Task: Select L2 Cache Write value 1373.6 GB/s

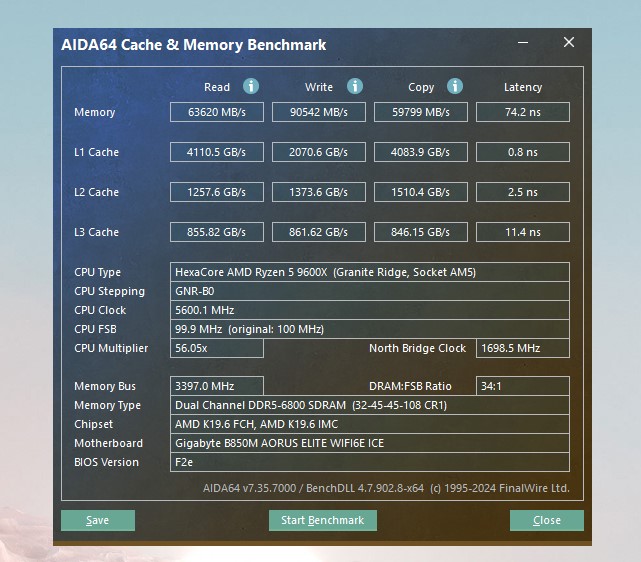Action: point(318,192)
